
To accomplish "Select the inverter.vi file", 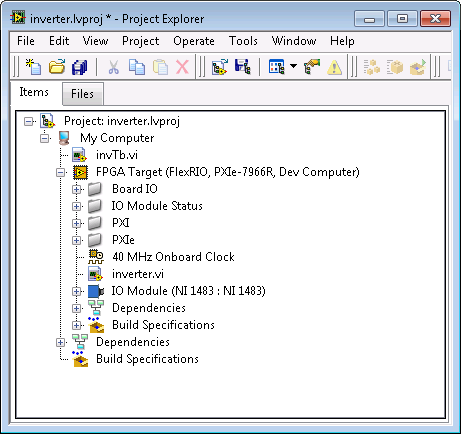I will 138,274.
